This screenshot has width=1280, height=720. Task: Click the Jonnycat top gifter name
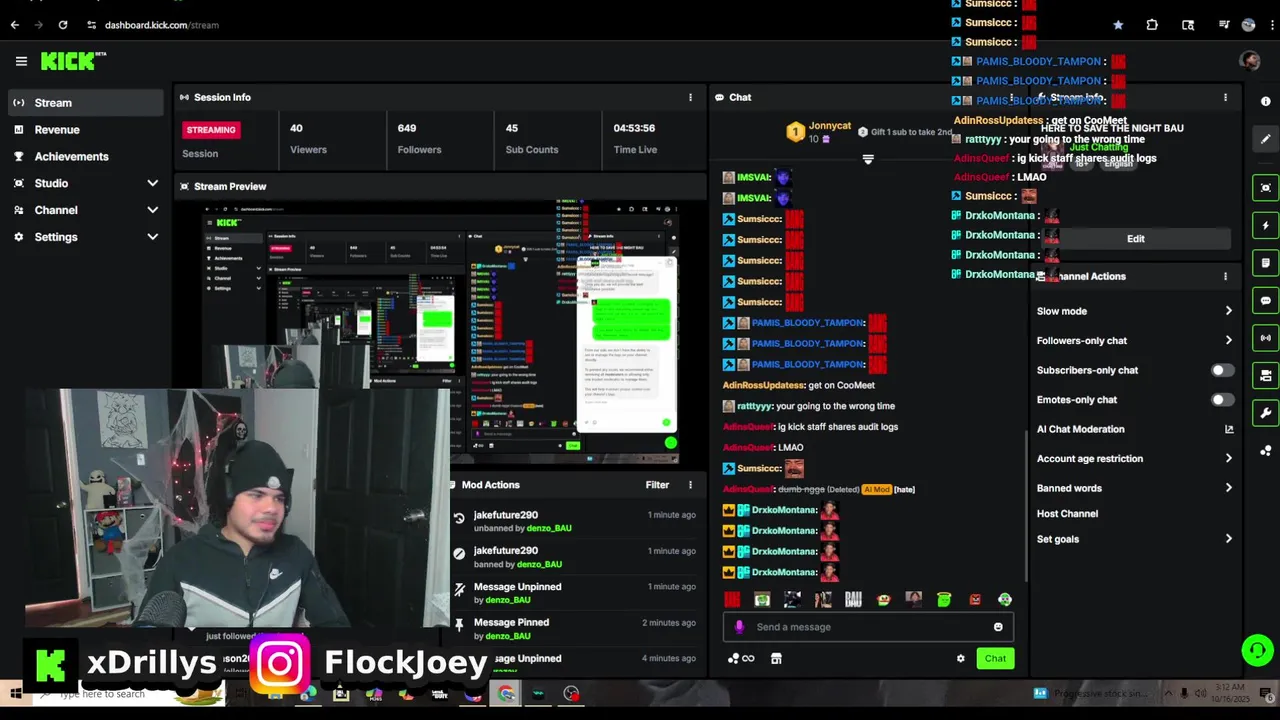tap(830, 126)
